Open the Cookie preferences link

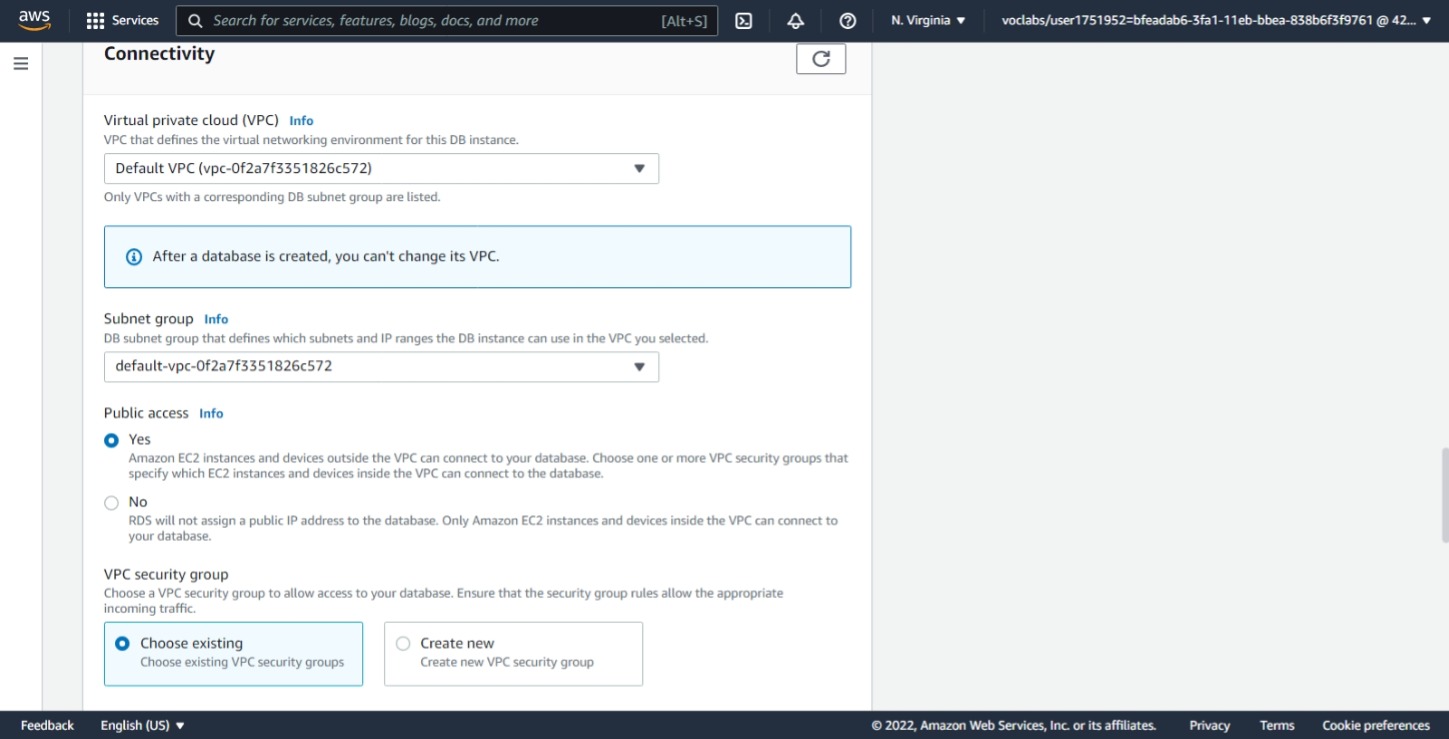1376,725
